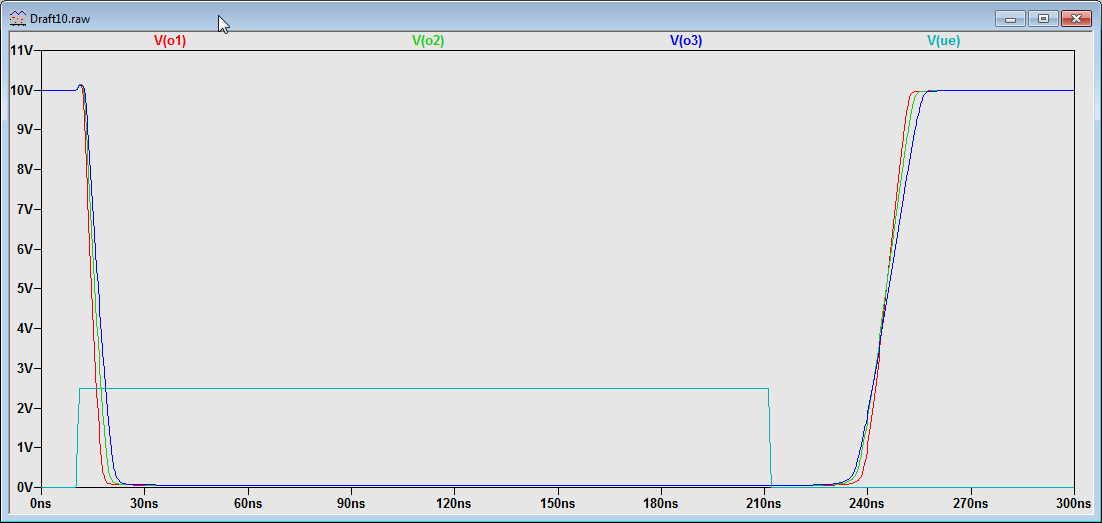This screenshot has height=523, width=1102.
Task: Click the Draft10.raw title bar text
Action: tap(60, 19)
